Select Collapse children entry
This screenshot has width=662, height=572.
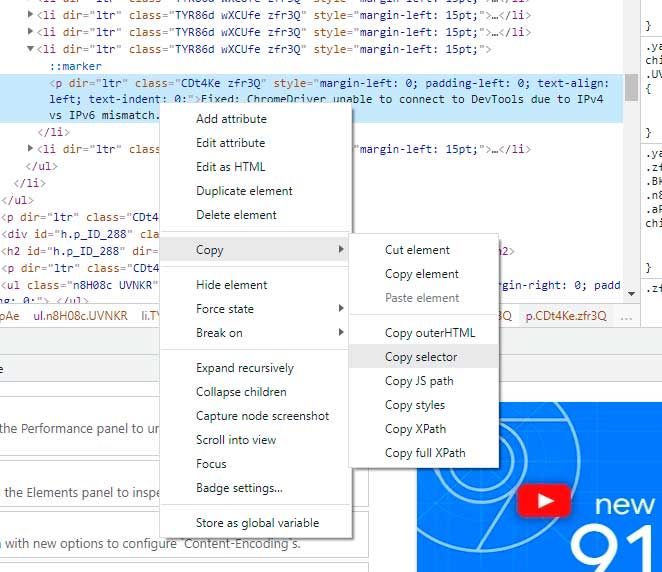point(256,392)
